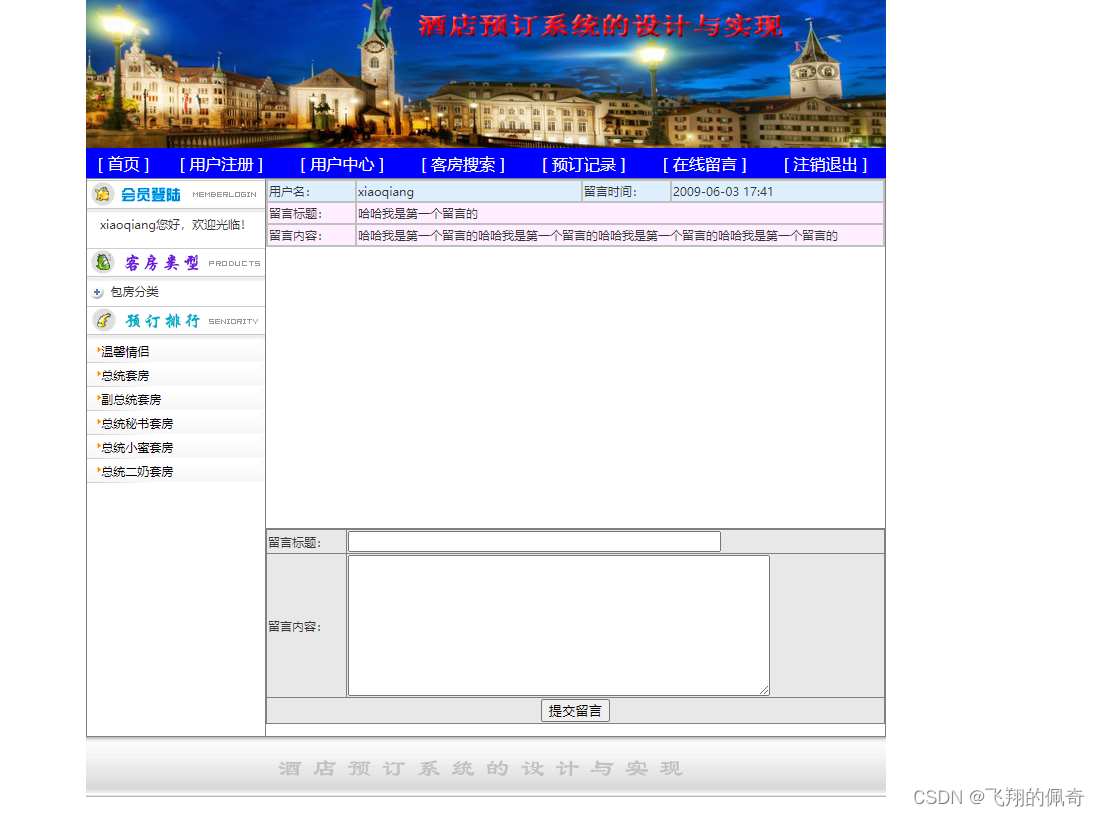Image resolution: width=1100 pixels, height=816 pixels.
Task: Open the 首页 navigation item
Action: [x=123, y=165]
